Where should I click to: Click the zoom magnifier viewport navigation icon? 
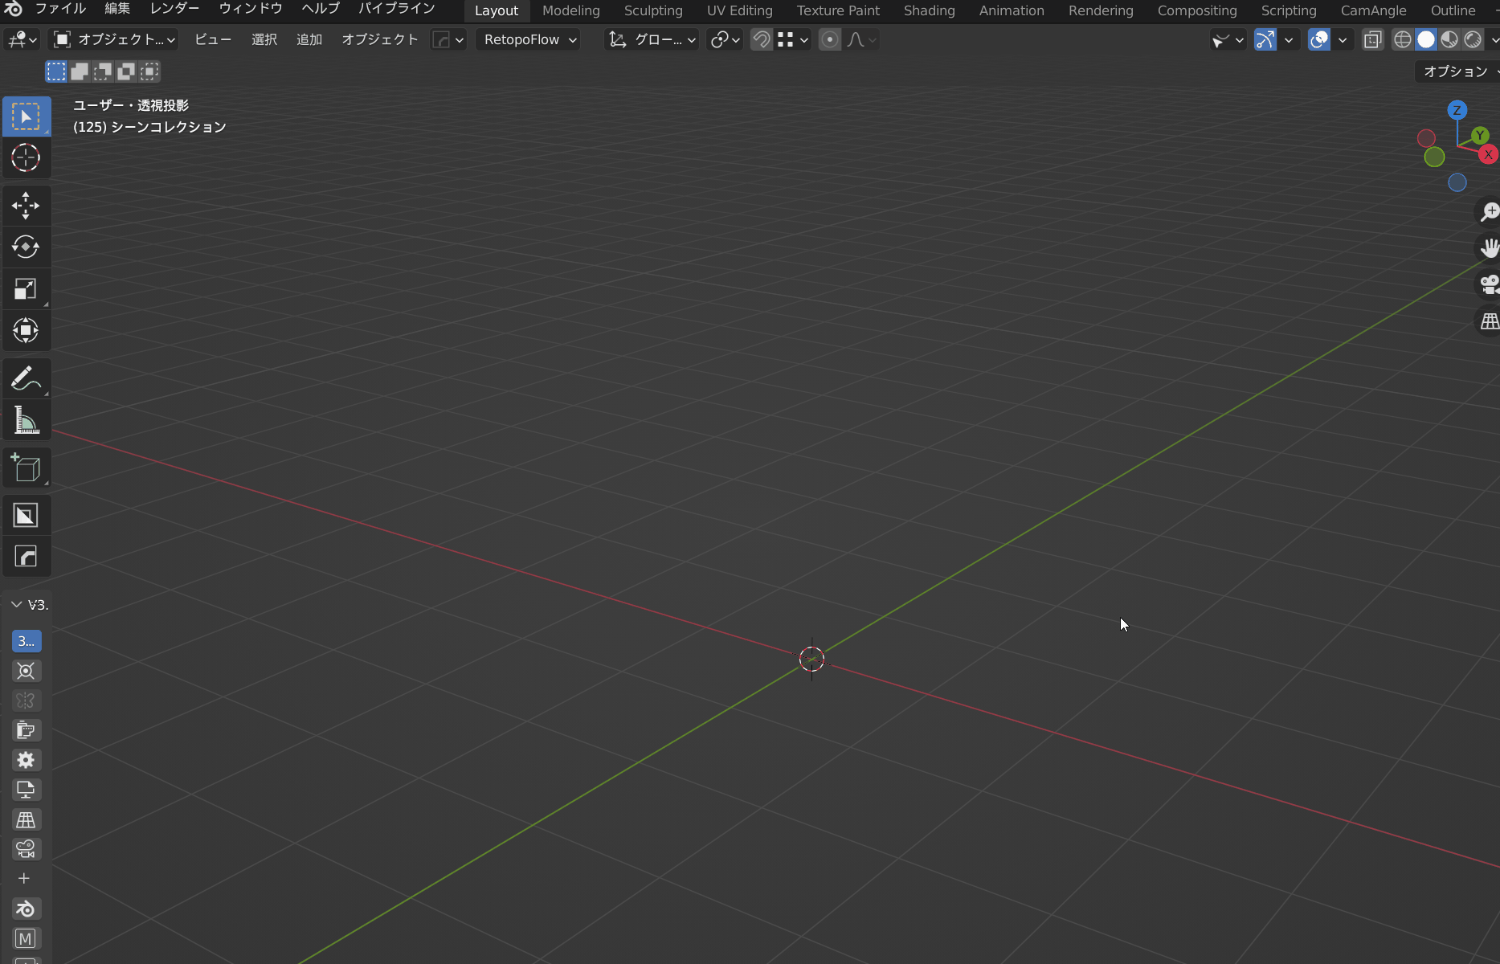tap(1489, 212)
